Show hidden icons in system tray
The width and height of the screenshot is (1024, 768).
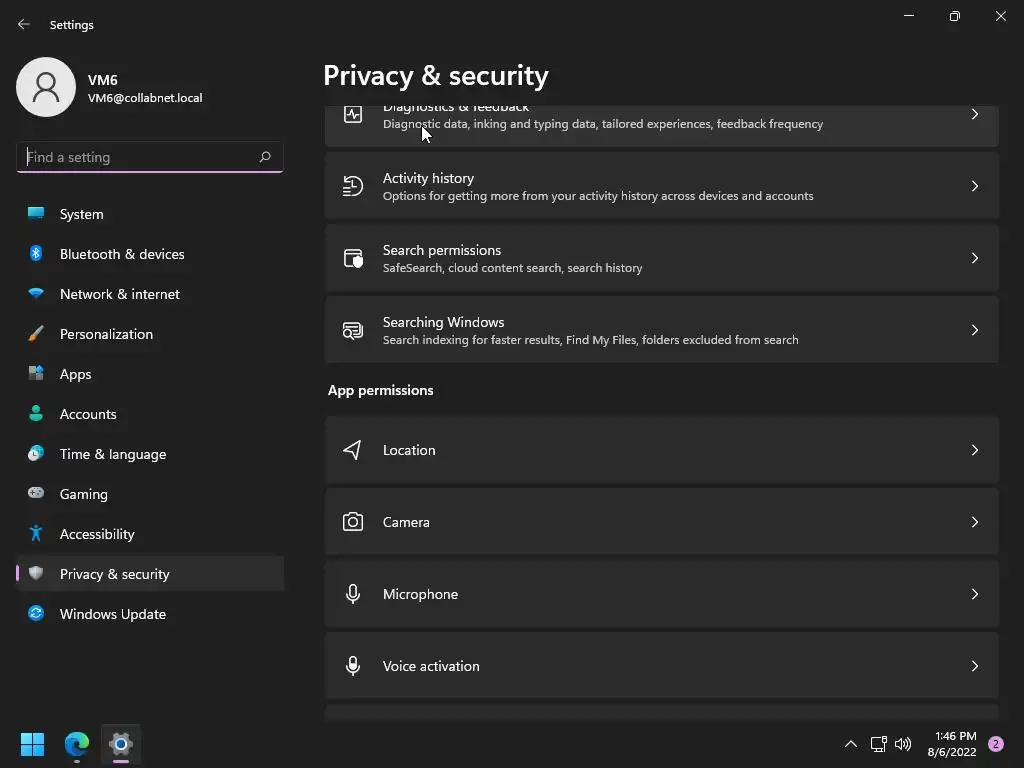850,744
